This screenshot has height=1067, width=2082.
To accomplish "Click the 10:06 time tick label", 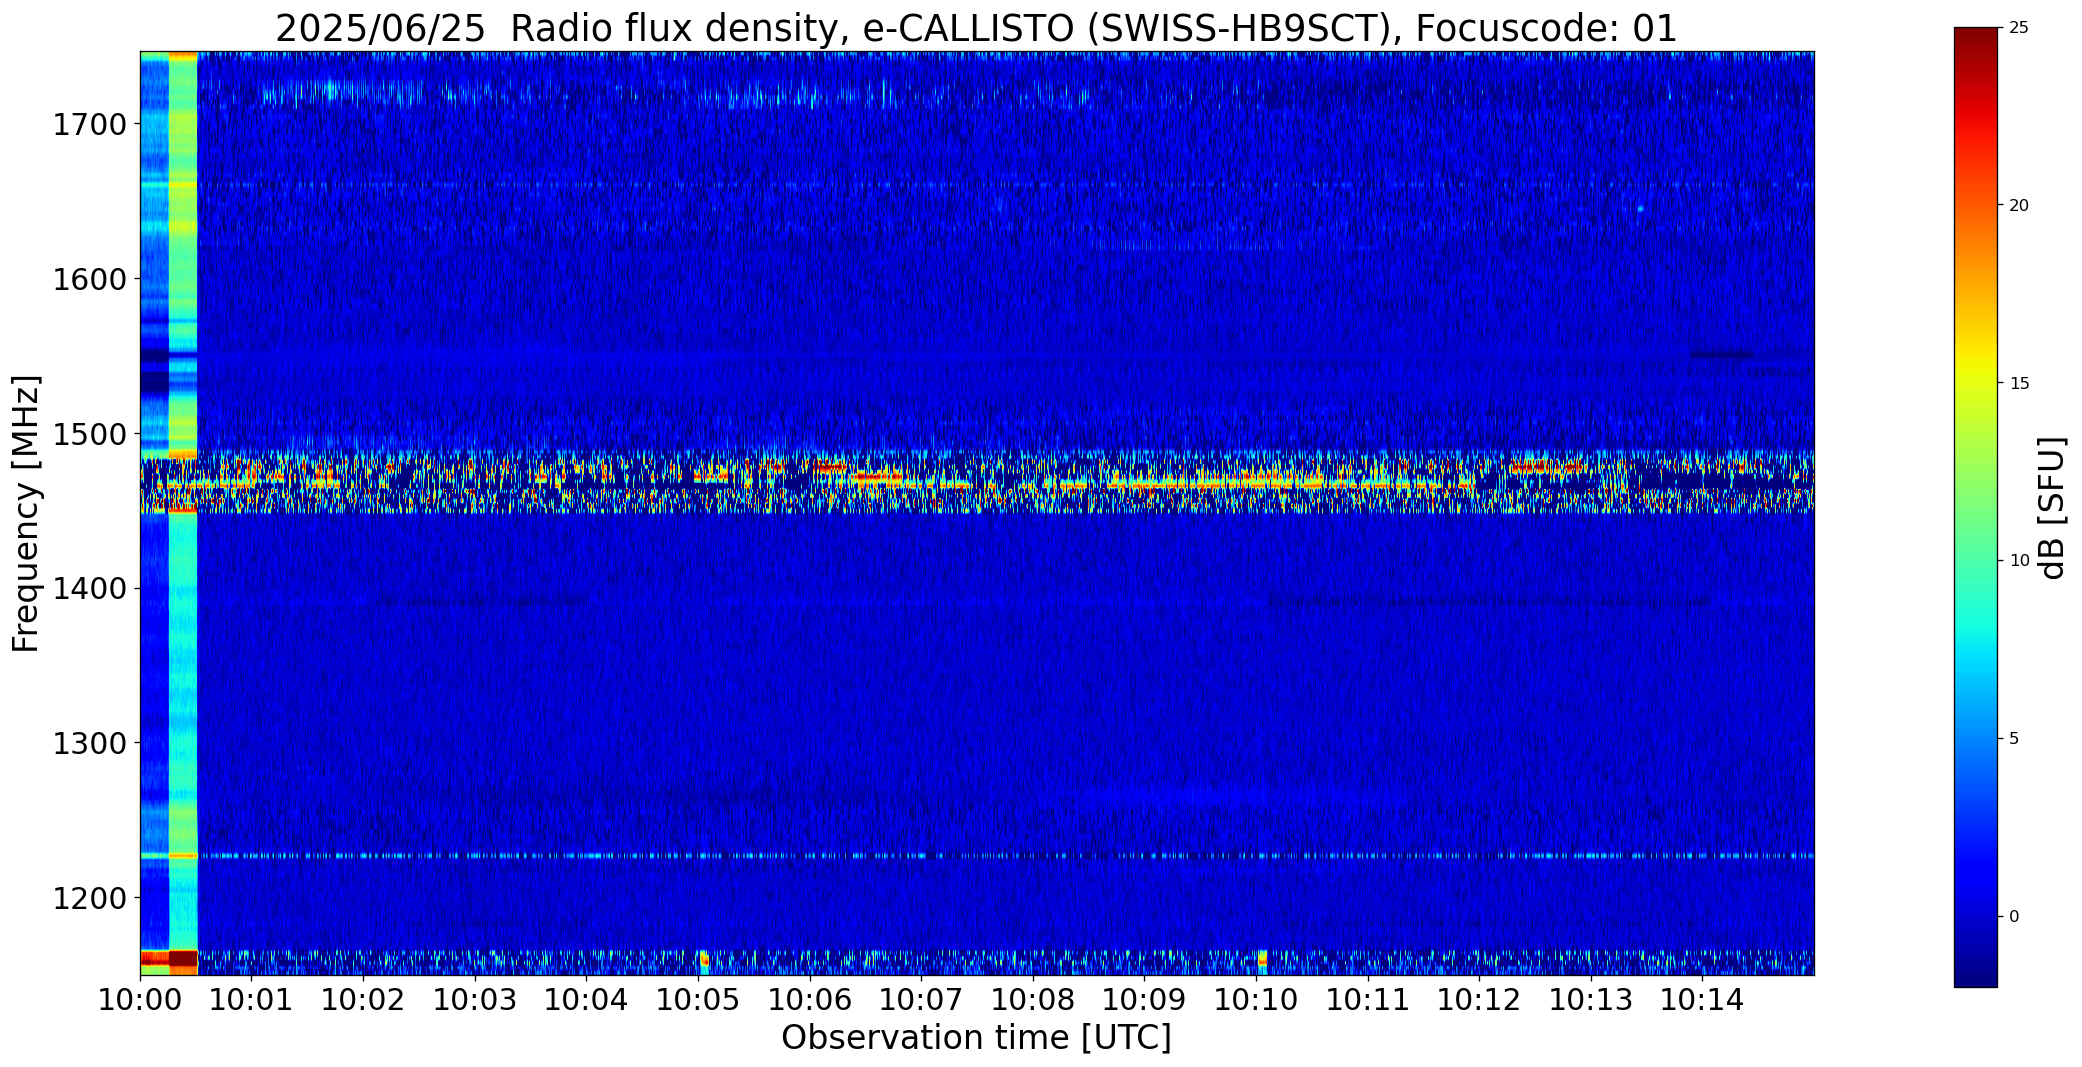I will tap(810, 1000).
